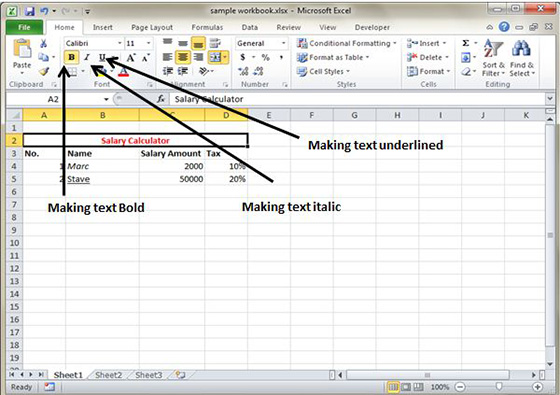560x395 pixels.
Task: Click the Undo icon in Quick Access
Action: click(44, 11)
